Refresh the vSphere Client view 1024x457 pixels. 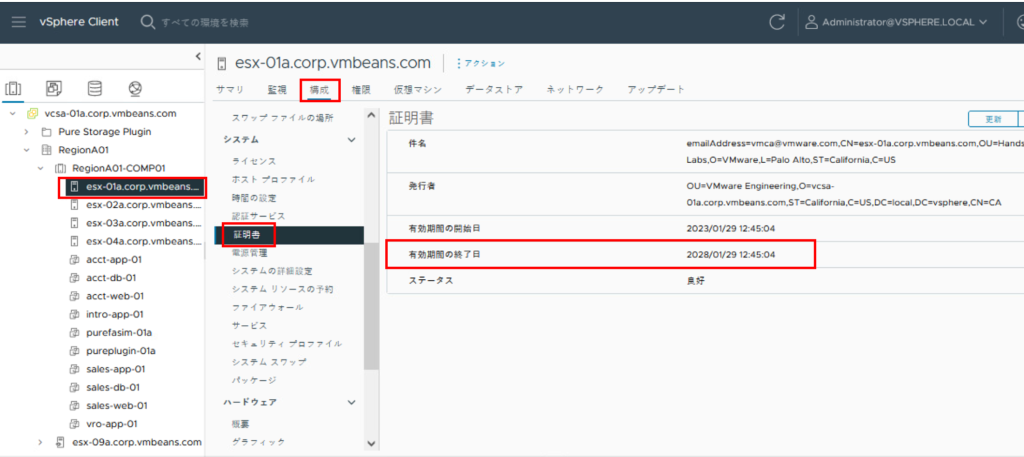(x=776, y=22)
